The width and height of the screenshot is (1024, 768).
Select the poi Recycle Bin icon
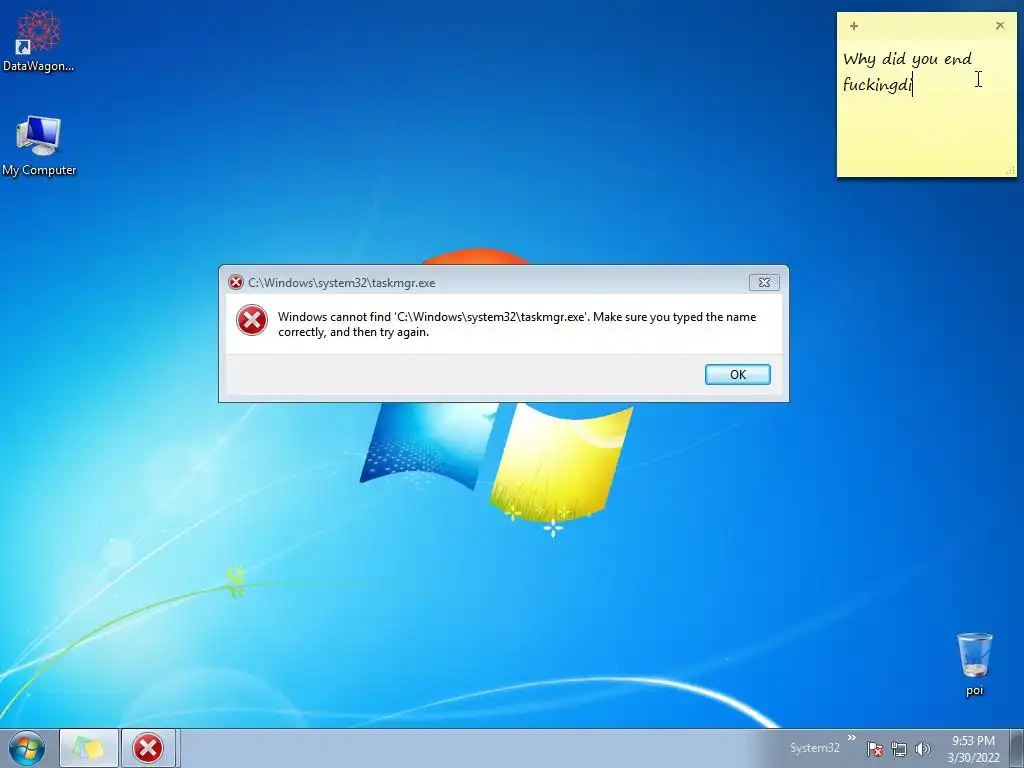[x=974, y=664]
